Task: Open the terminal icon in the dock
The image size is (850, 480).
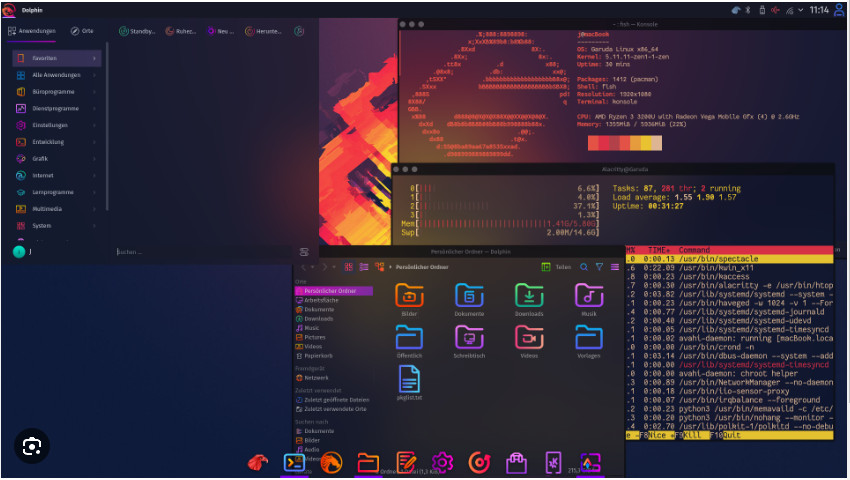Action: (x=294, y=463)
